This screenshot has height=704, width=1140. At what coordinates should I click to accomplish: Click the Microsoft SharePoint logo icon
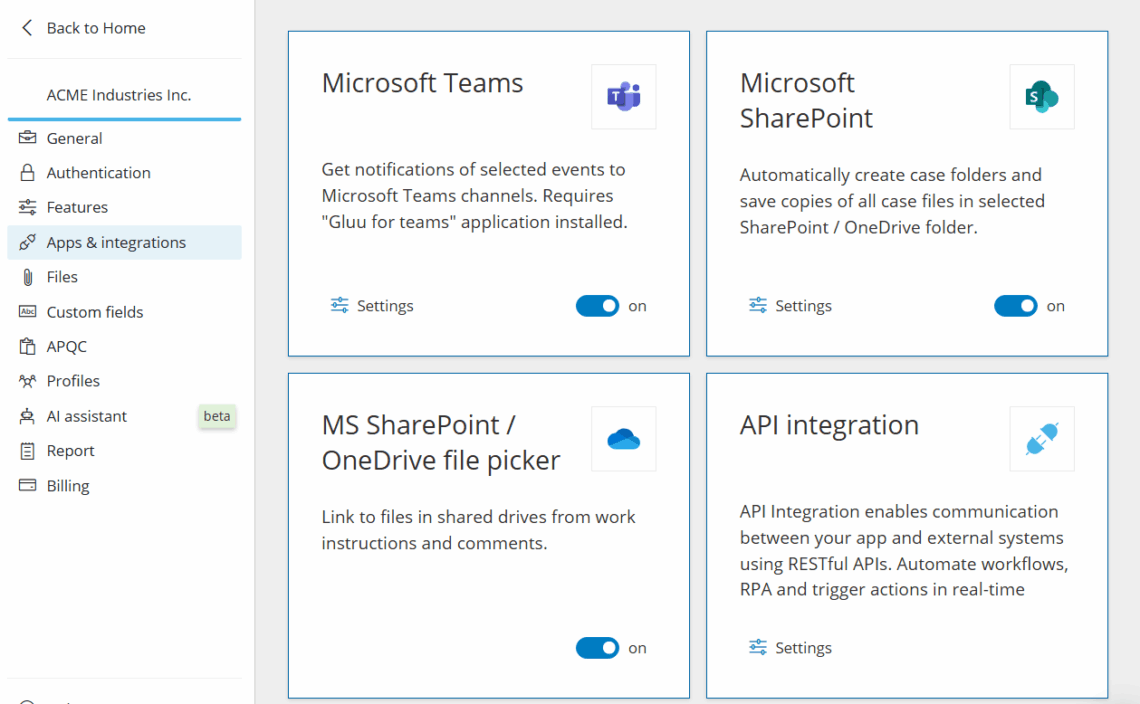coord(1041,97)
